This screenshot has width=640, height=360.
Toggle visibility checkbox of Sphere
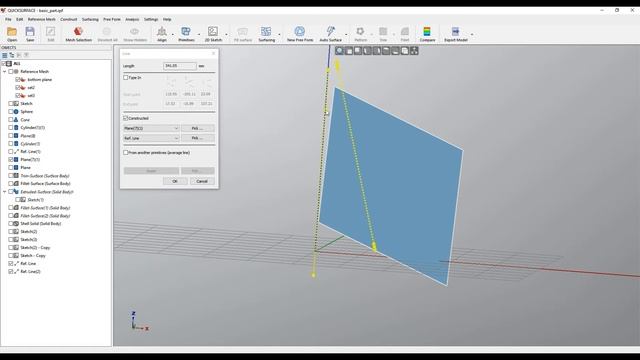pyautogui.click(x=11, y=111)
